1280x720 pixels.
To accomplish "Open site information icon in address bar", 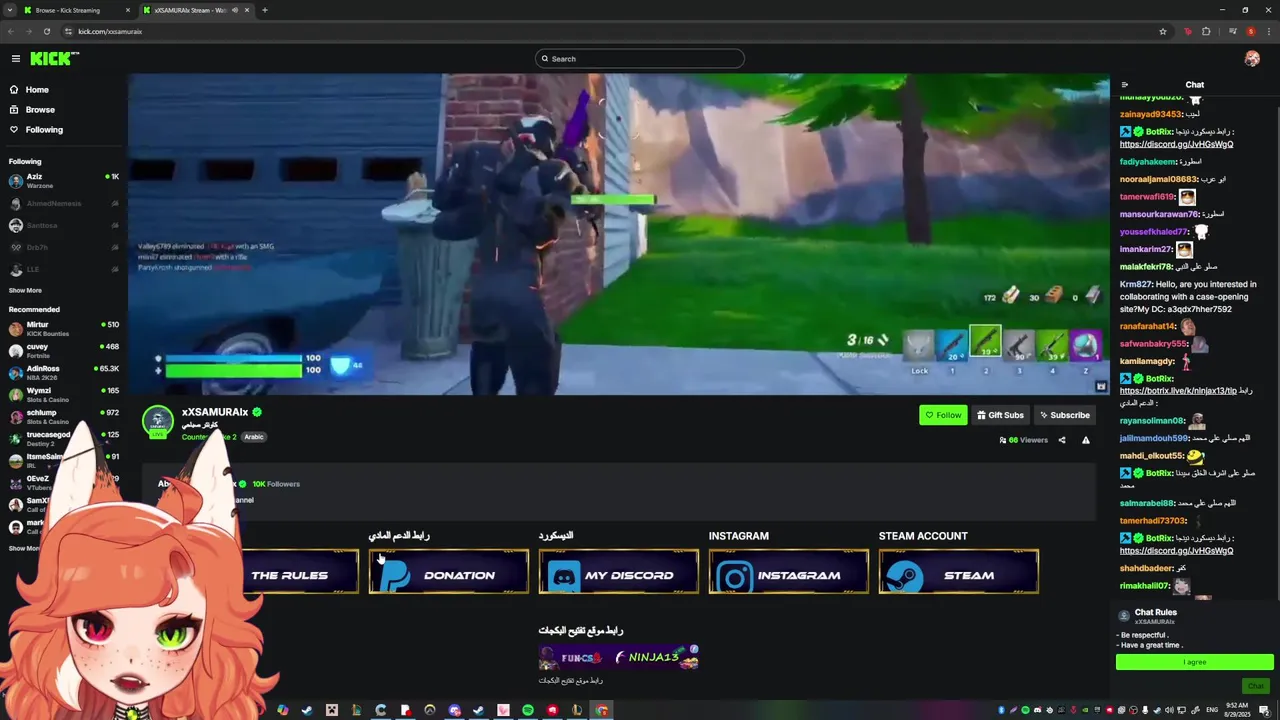I will [x=68, y=31].
